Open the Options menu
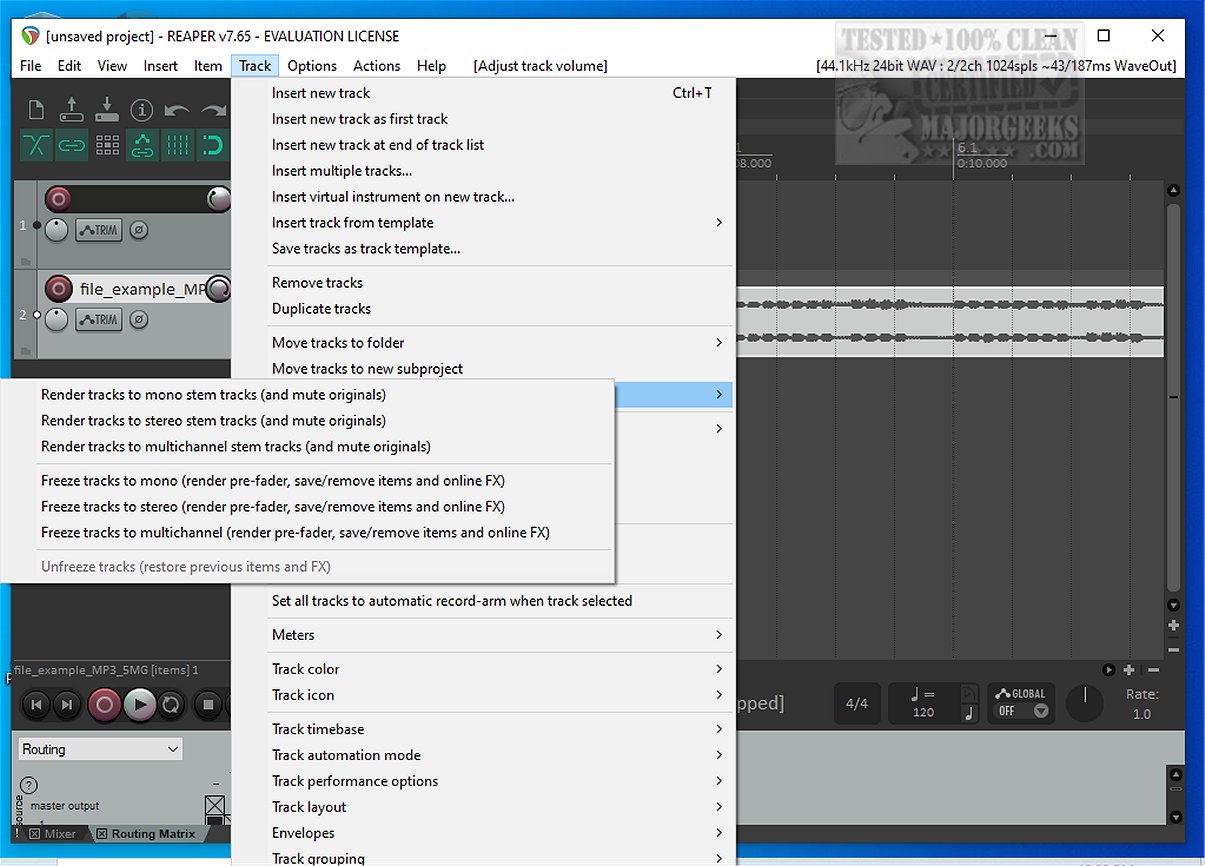 pos(312,66)
